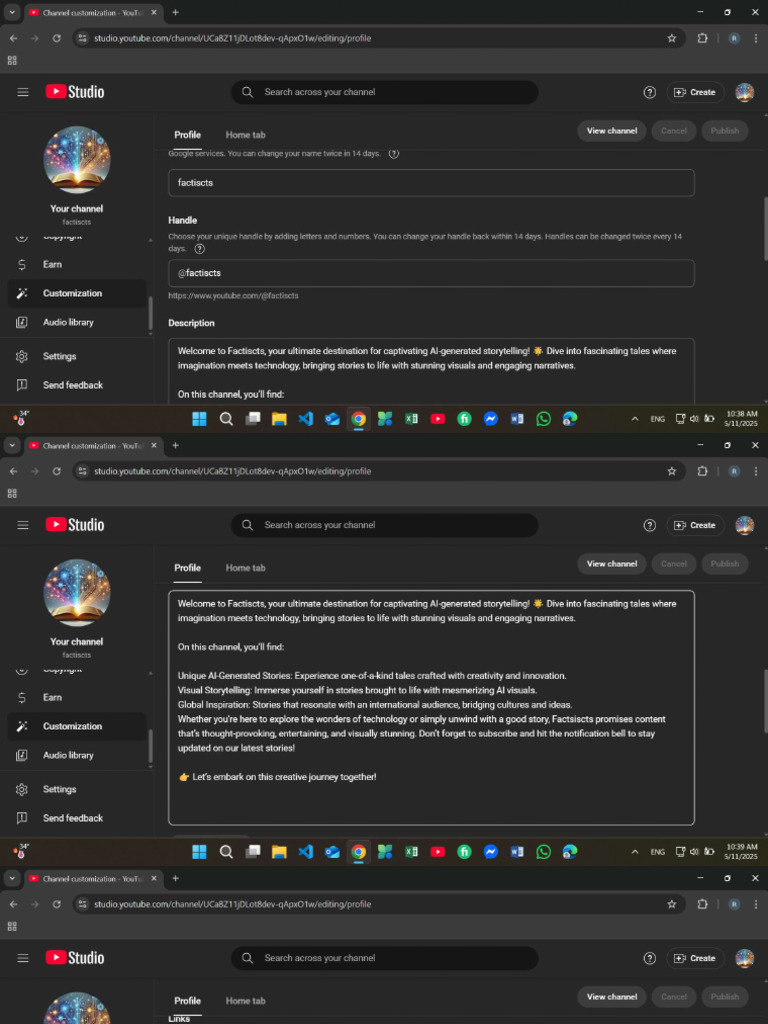Click the help icon under the Handle hint
This screenshot has width=768, height=1024.
click(x=200, y=249)
